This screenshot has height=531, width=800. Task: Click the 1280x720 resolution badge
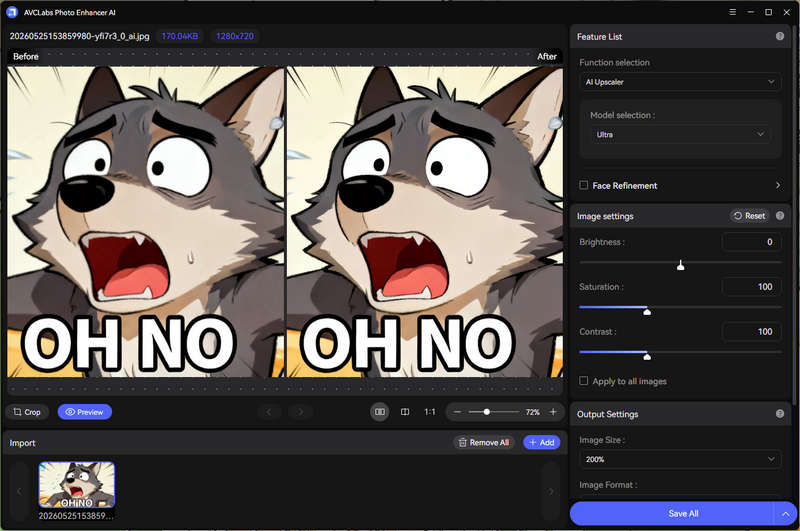point(235,36)
